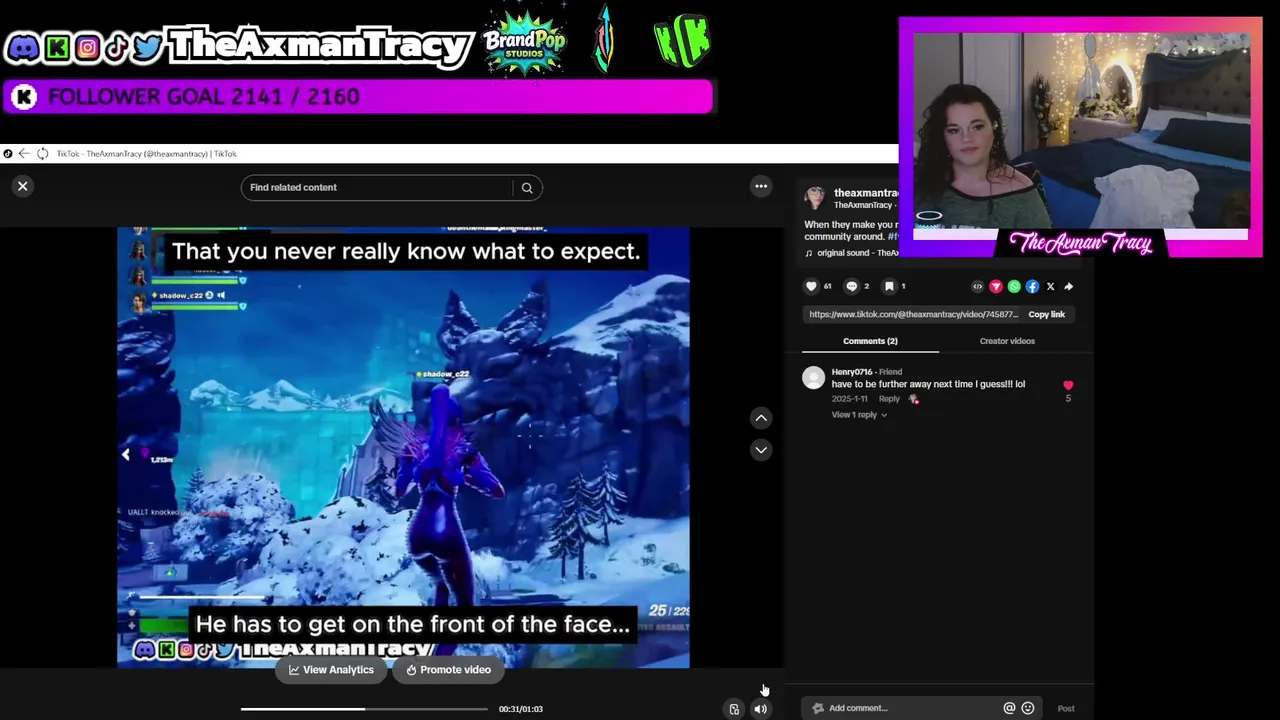Reply to Henry0716's comment
1280x720 pixels.
889,399
